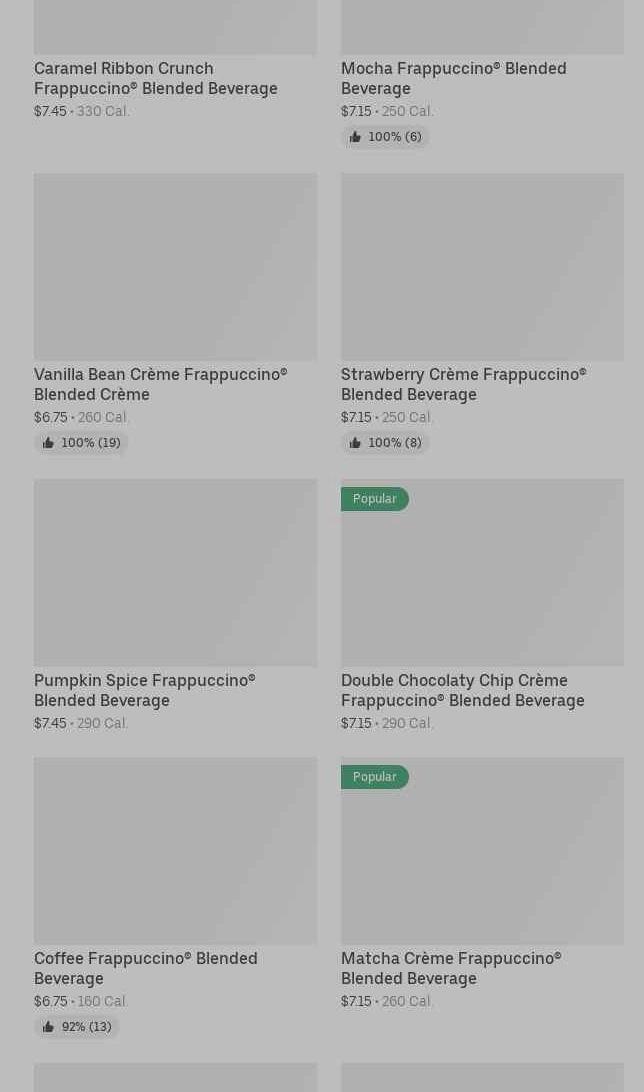Click thumbs-up icon under Vanilla Bean Crème

48,443
